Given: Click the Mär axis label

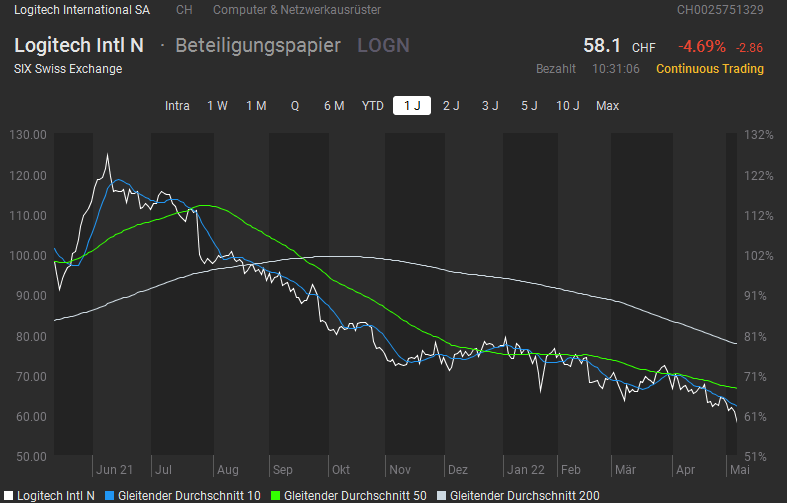Looking at the screenshot, I should coord(625,470).
